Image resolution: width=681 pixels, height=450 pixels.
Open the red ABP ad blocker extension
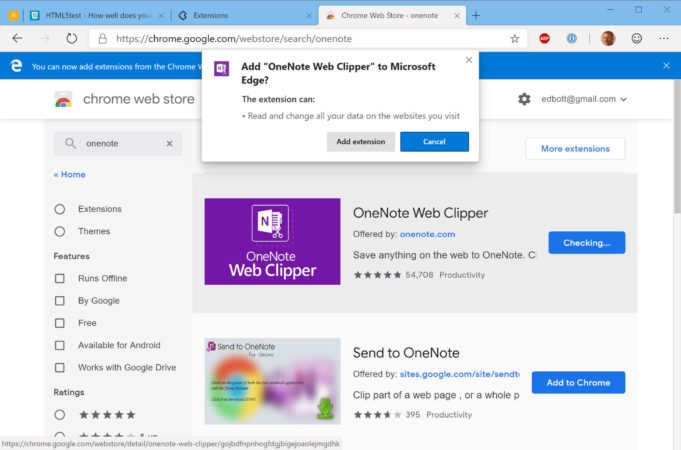[544, 39]
